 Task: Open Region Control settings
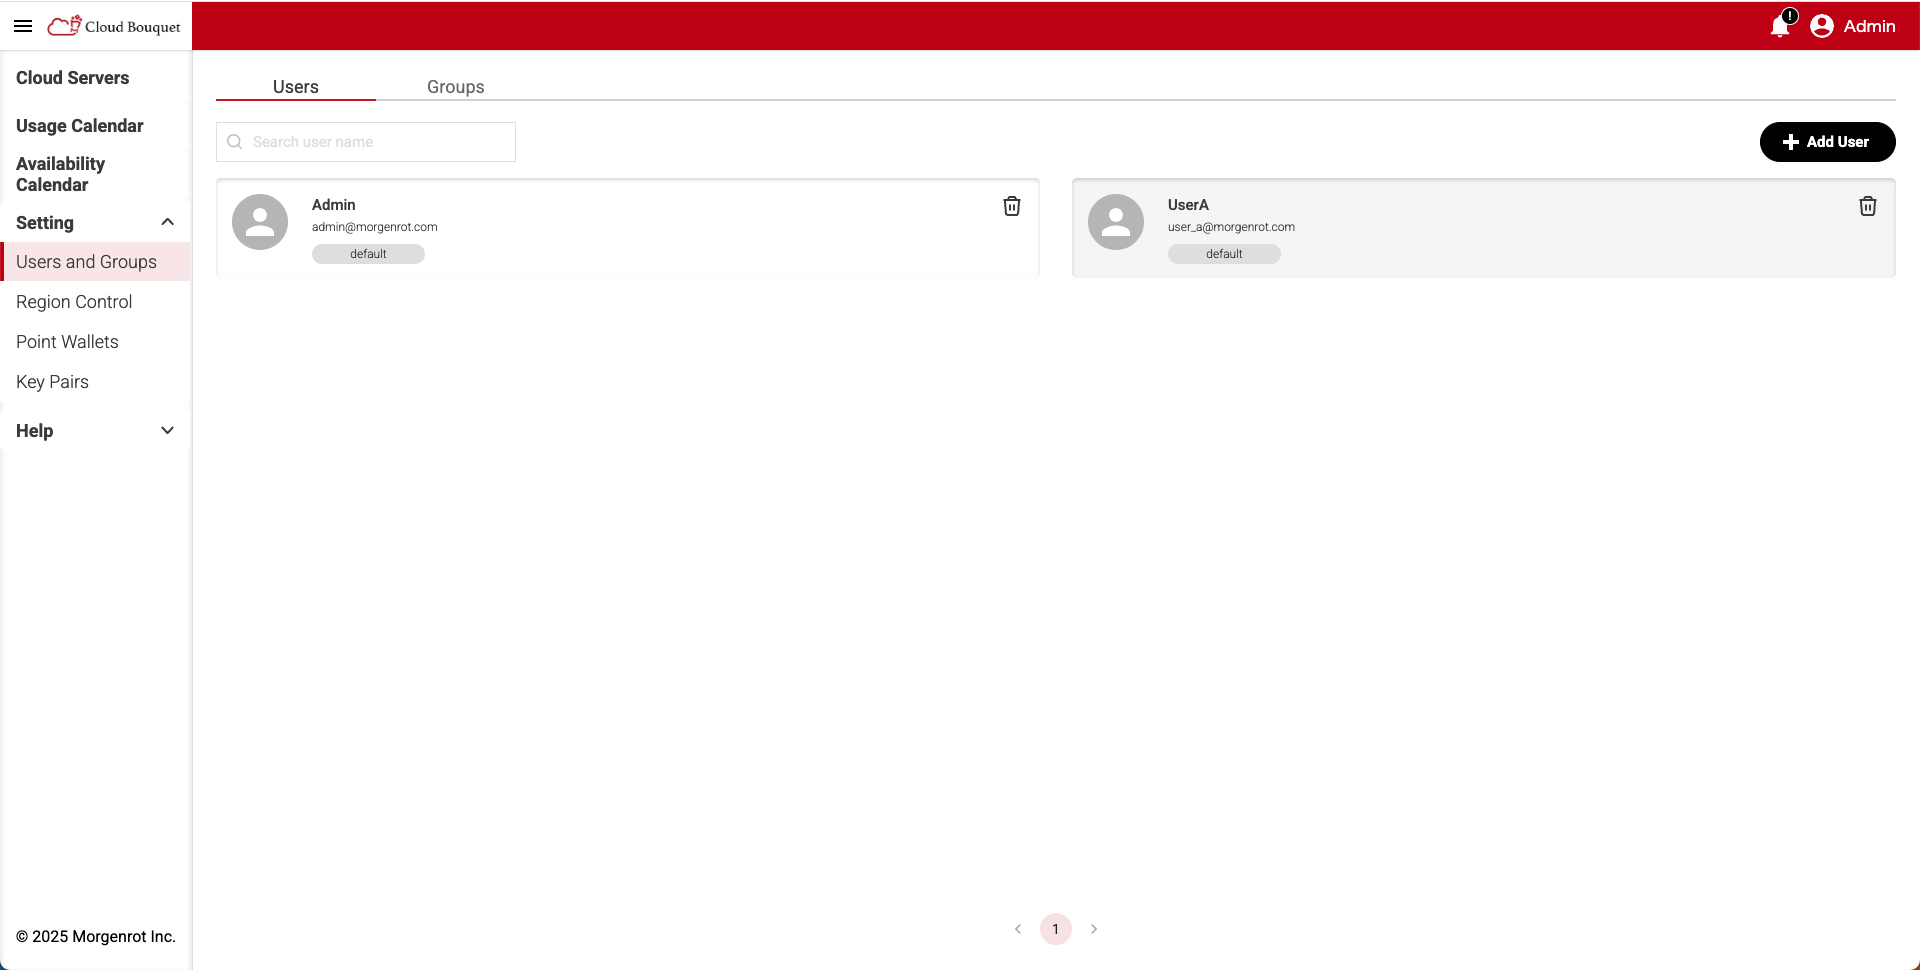click(x=74, y=301)
